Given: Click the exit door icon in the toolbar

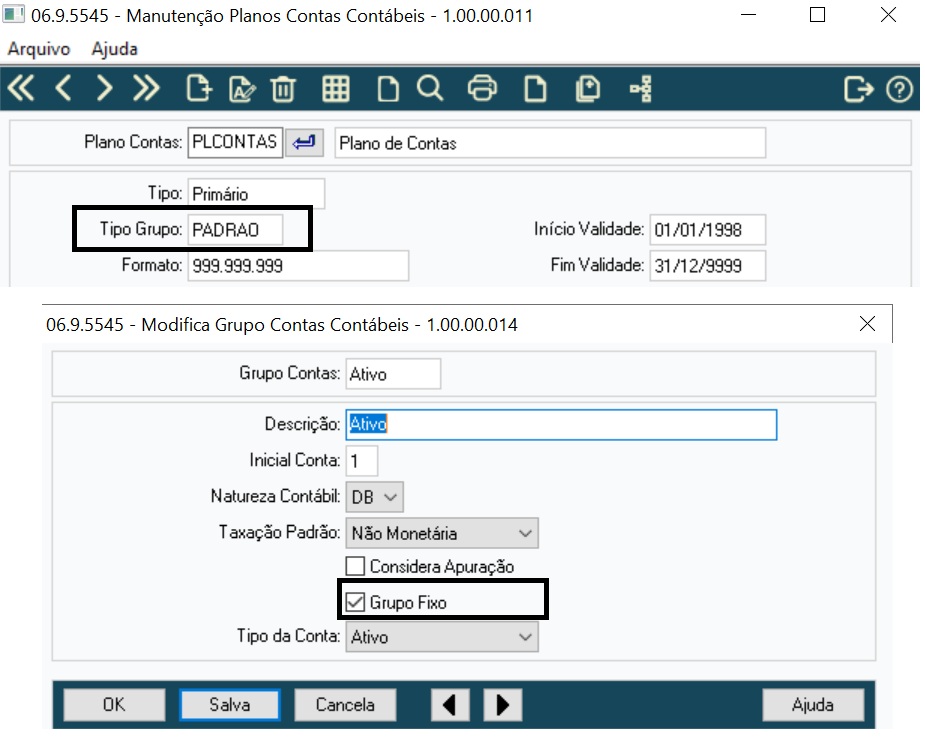Looking at the screenshot, I should (858, 90).
